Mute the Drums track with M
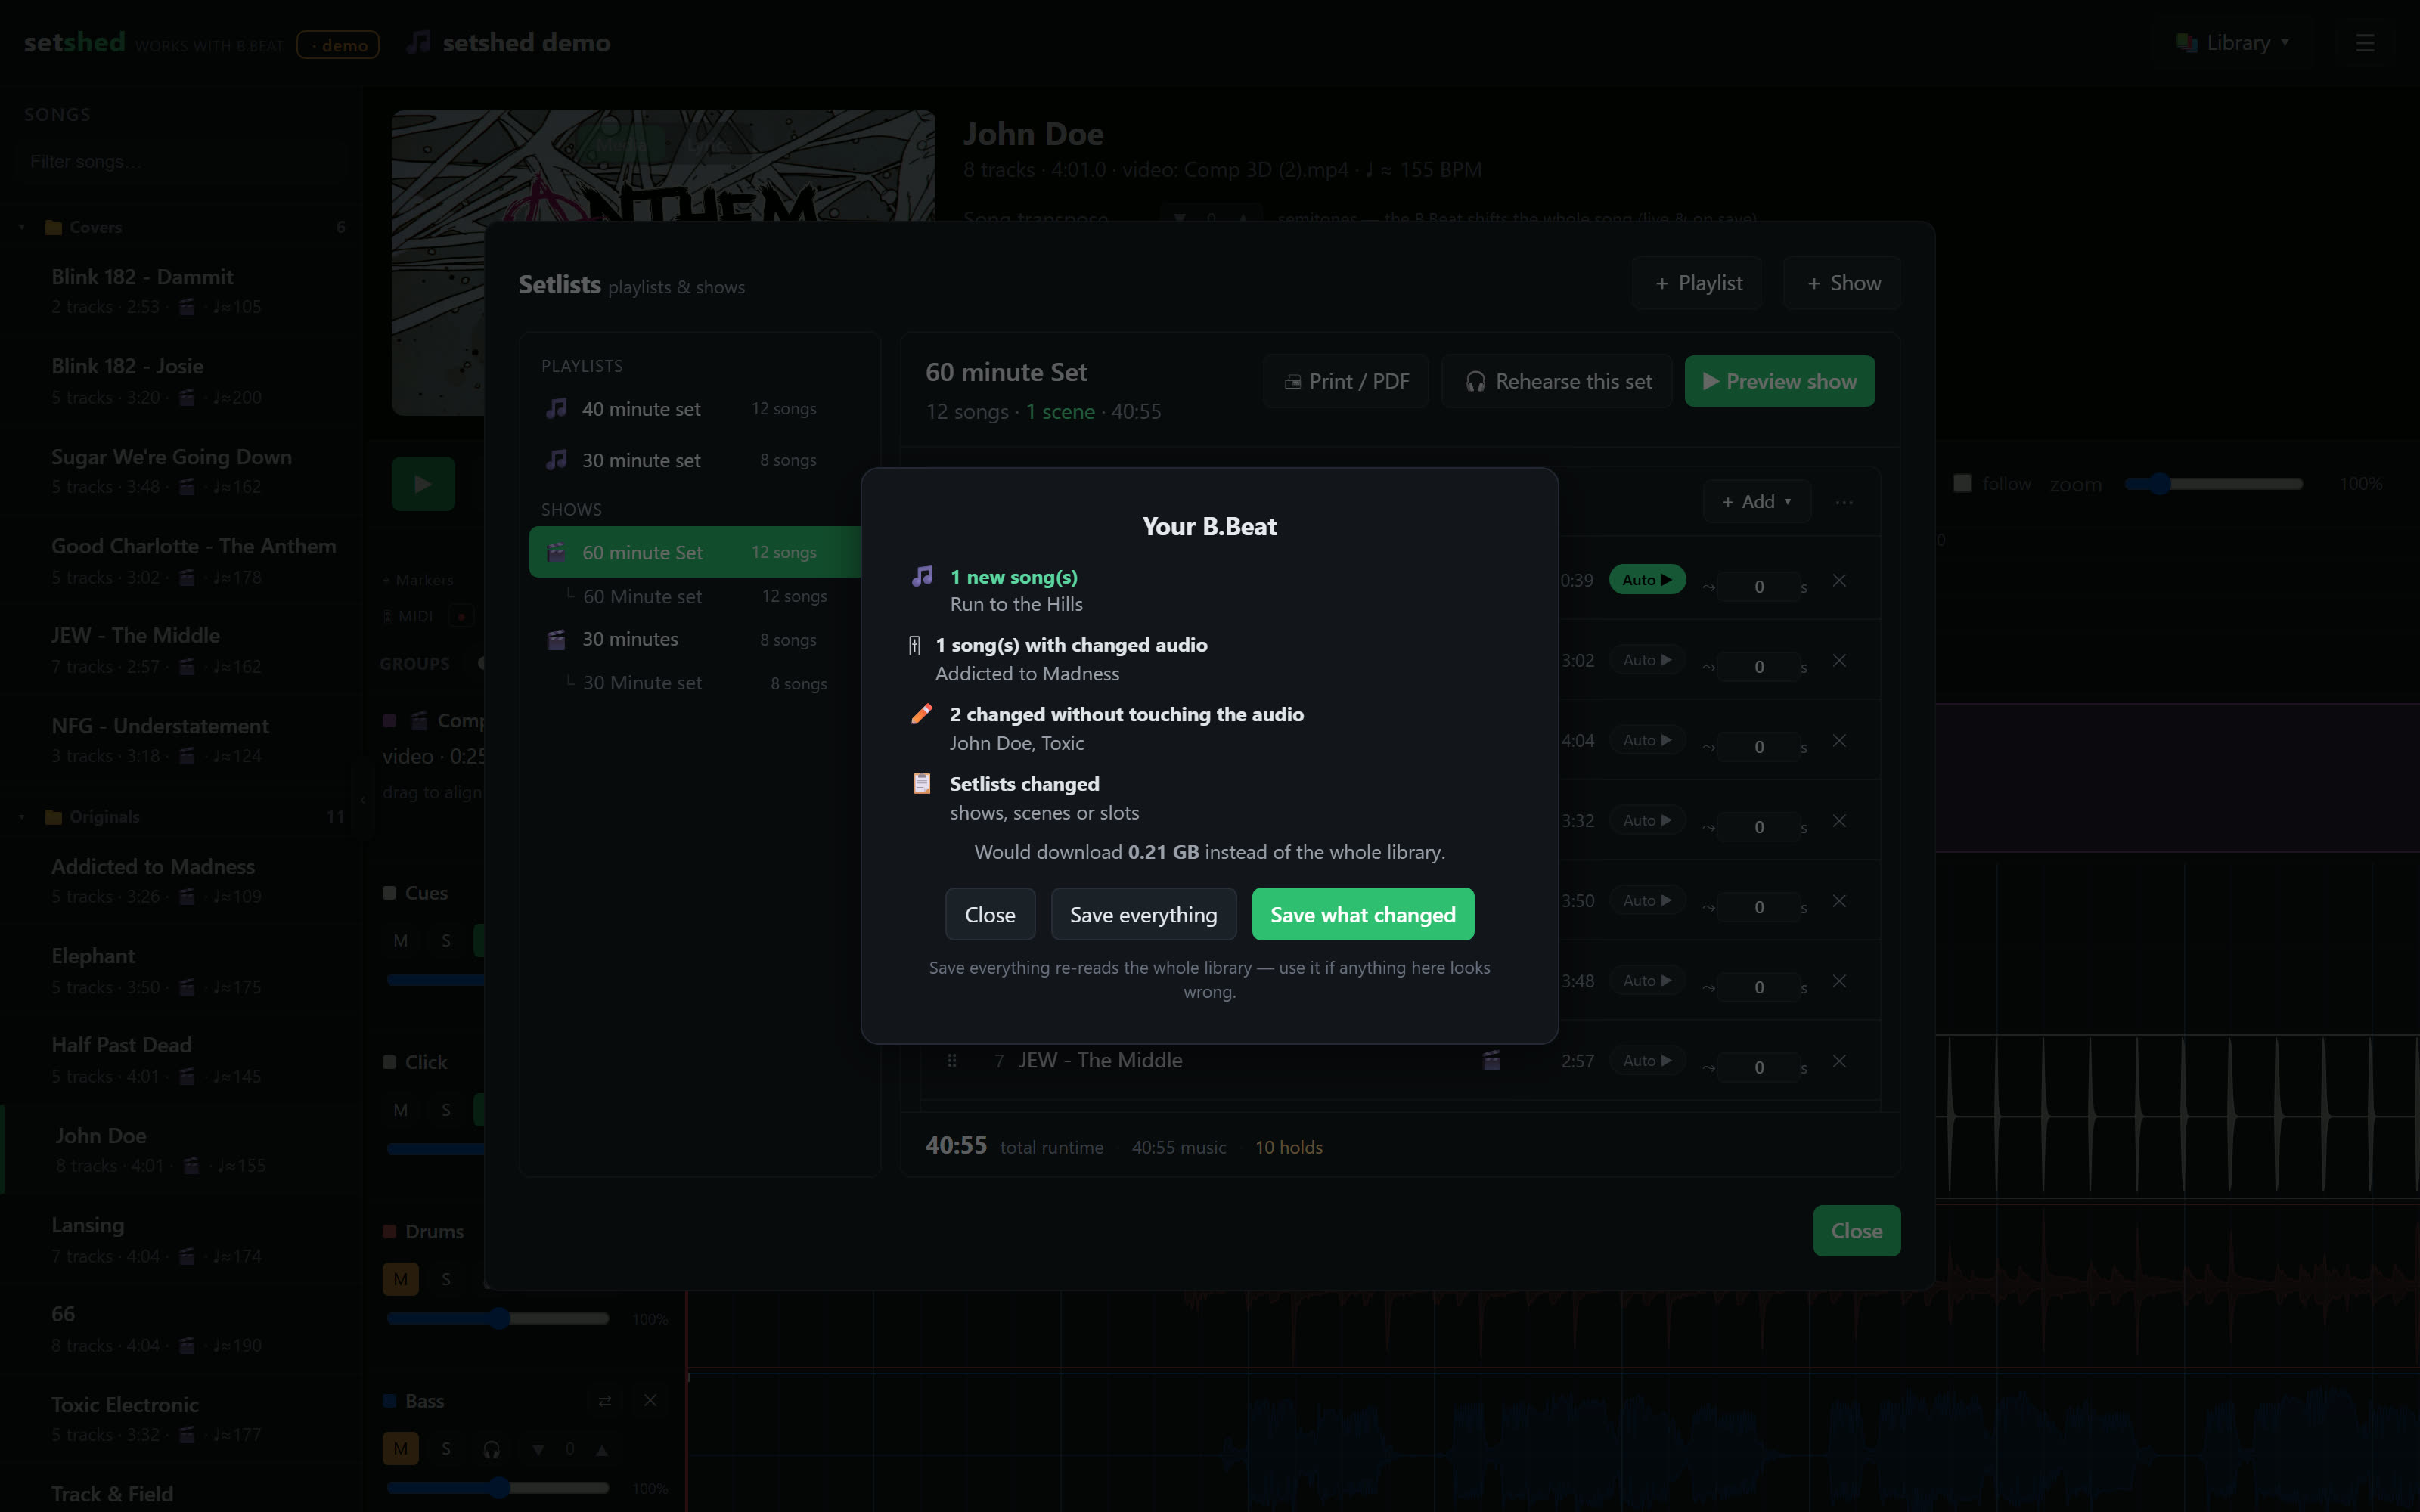This screenshot has height=1512, width=2420. [401, 1279]
